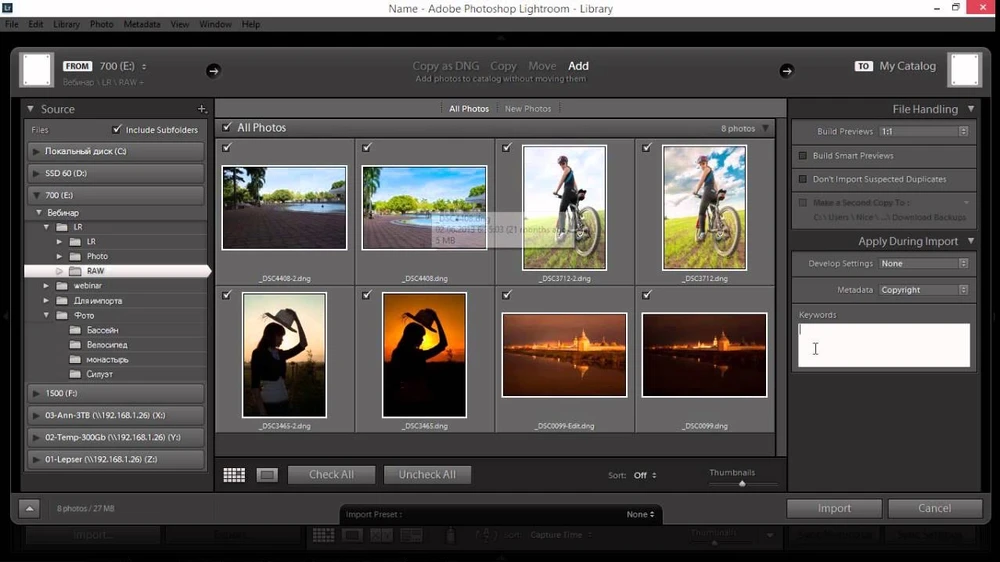Click the collapse arrow button at bottom left
The height and width of the screenshot is (562, 1000).
click(29, 508)
